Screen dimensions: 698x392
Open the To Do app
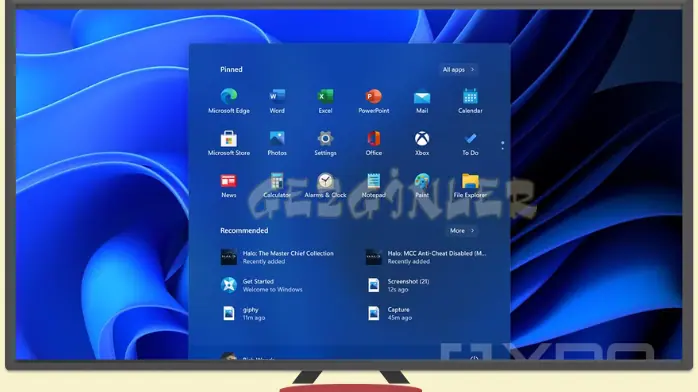pyautogui.click(x=470, y=143)
